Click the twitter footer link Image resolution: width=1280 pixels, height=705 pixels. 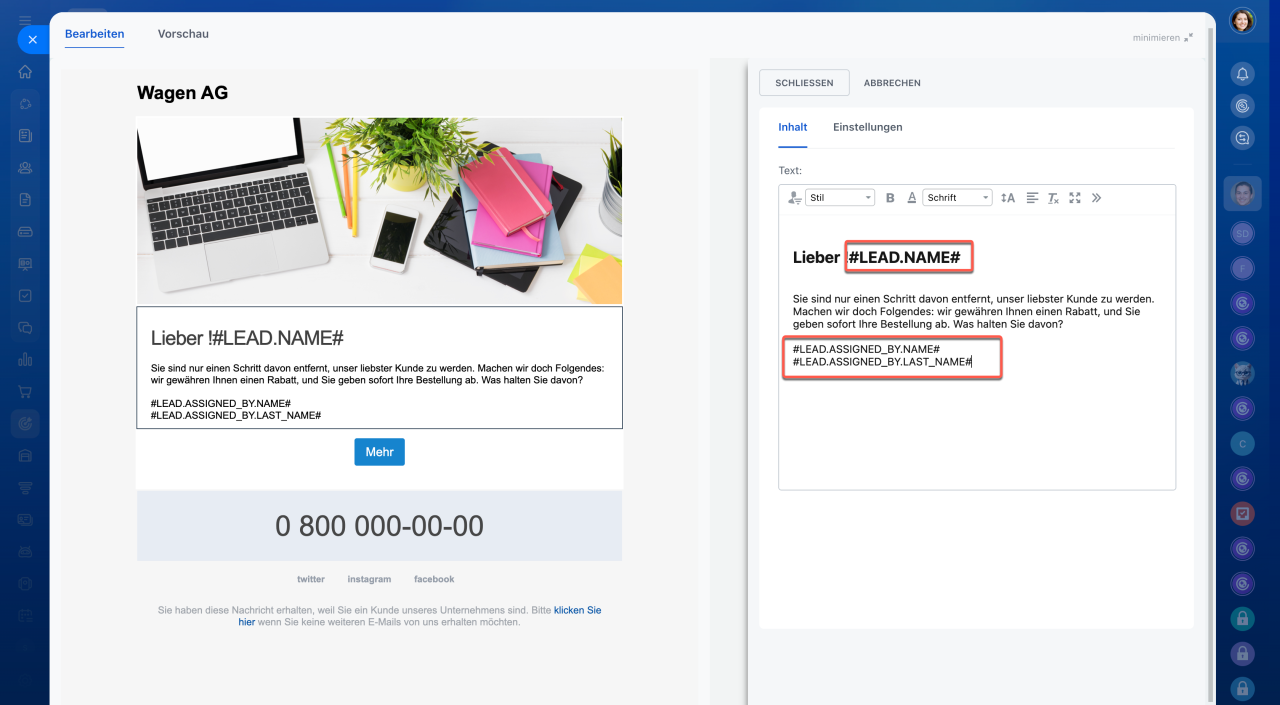point(311,580)
